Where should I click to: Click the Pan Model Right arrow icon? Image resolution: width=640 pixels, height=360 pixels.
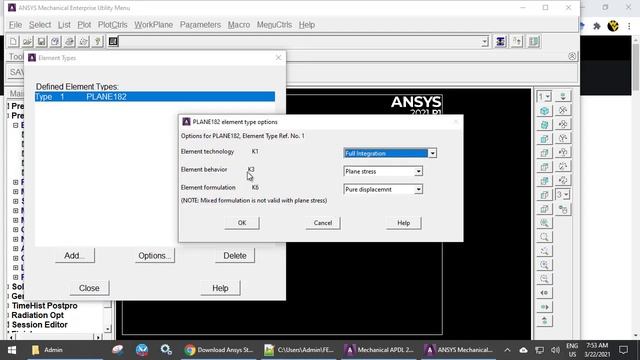coord(544,307)
